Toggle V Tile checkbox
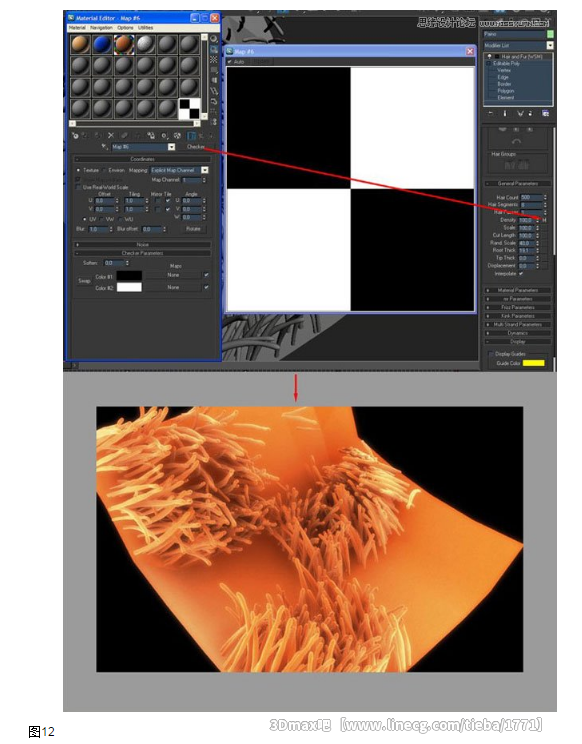Image resolution: width=582 pixels, height=744 pixels. coord(167,209)
